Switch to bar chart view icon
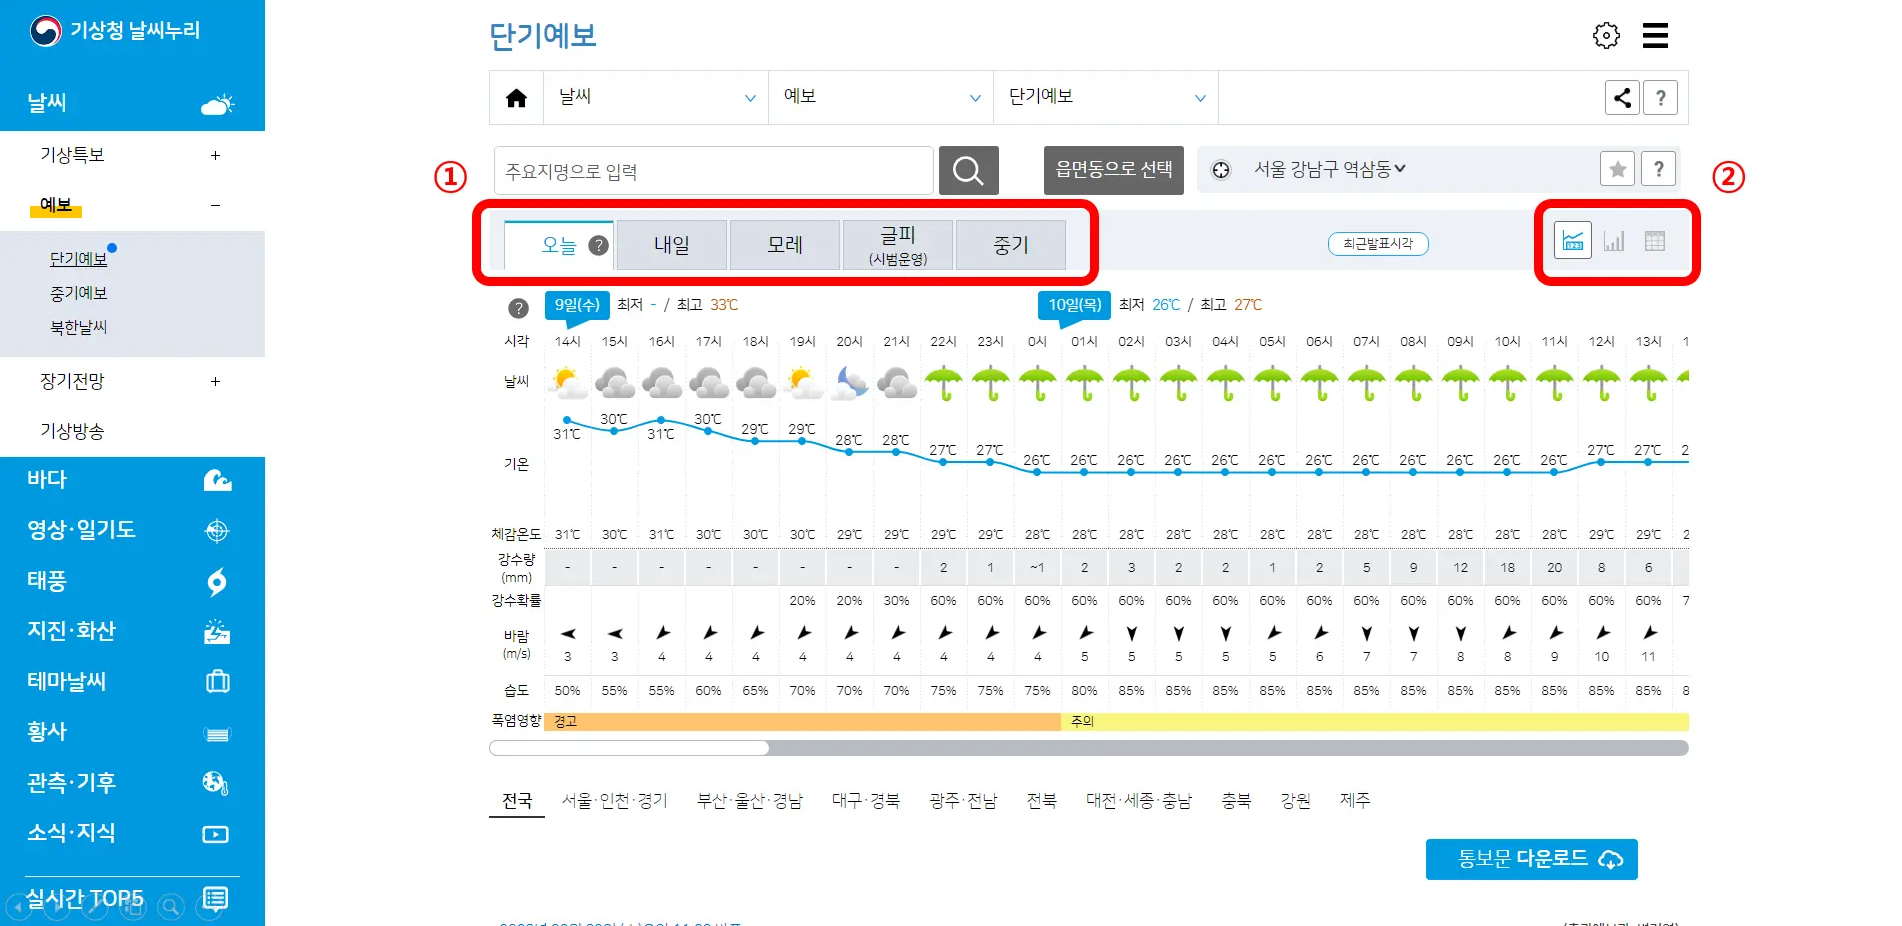Screen dimensions: 1902x926 click(x=1613, y=241)
